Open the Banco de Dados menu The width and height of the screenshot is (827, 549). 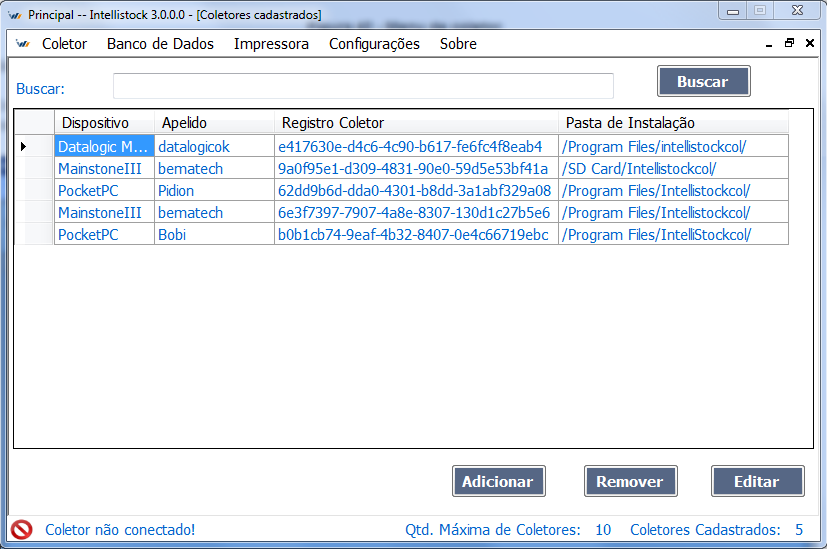pyautogui.click(x=160, y=44)
